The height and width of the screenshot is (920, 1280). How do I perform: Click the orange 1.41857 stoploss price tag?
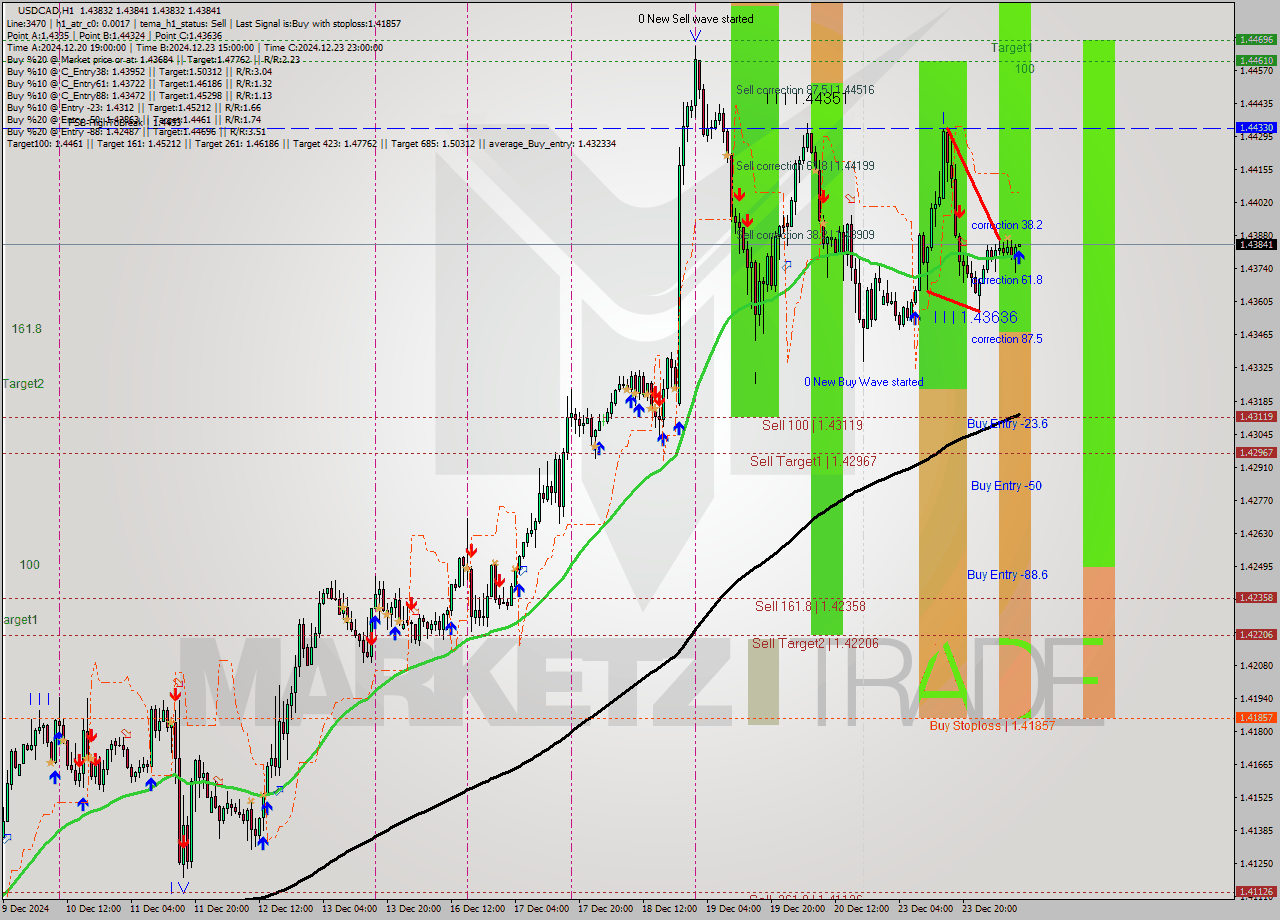[x=1256, y=717]
